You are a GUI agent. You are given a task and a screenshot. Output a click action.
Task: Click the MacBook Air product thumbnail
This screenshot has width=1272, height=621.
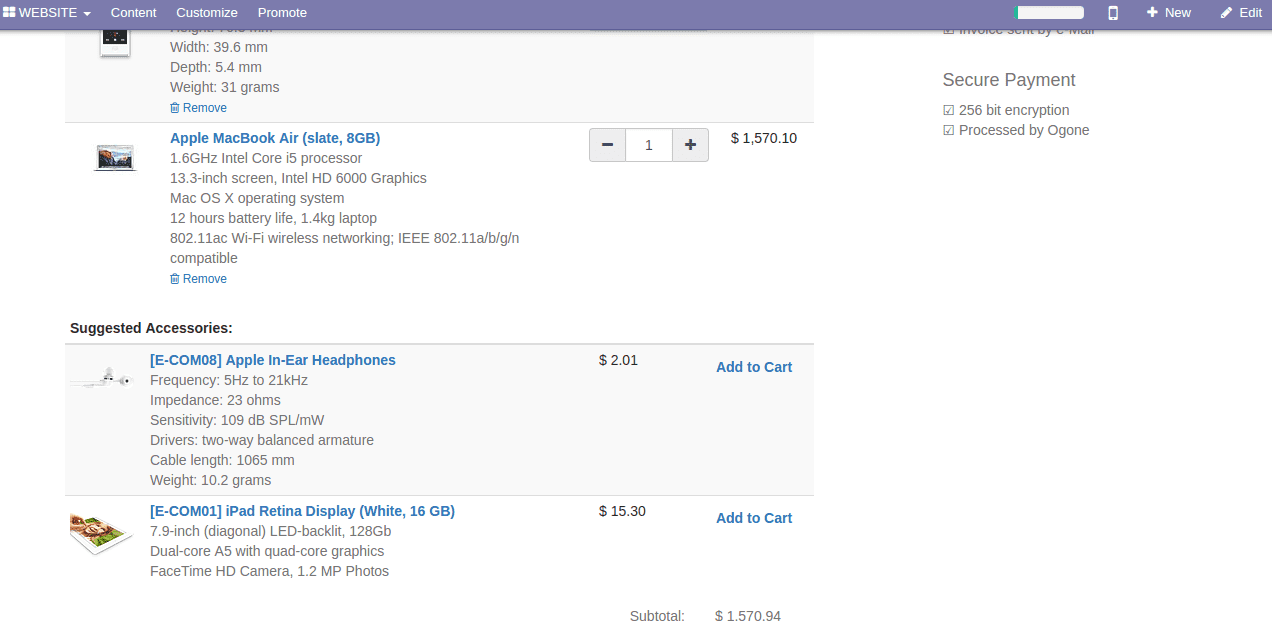click(115, 157)
